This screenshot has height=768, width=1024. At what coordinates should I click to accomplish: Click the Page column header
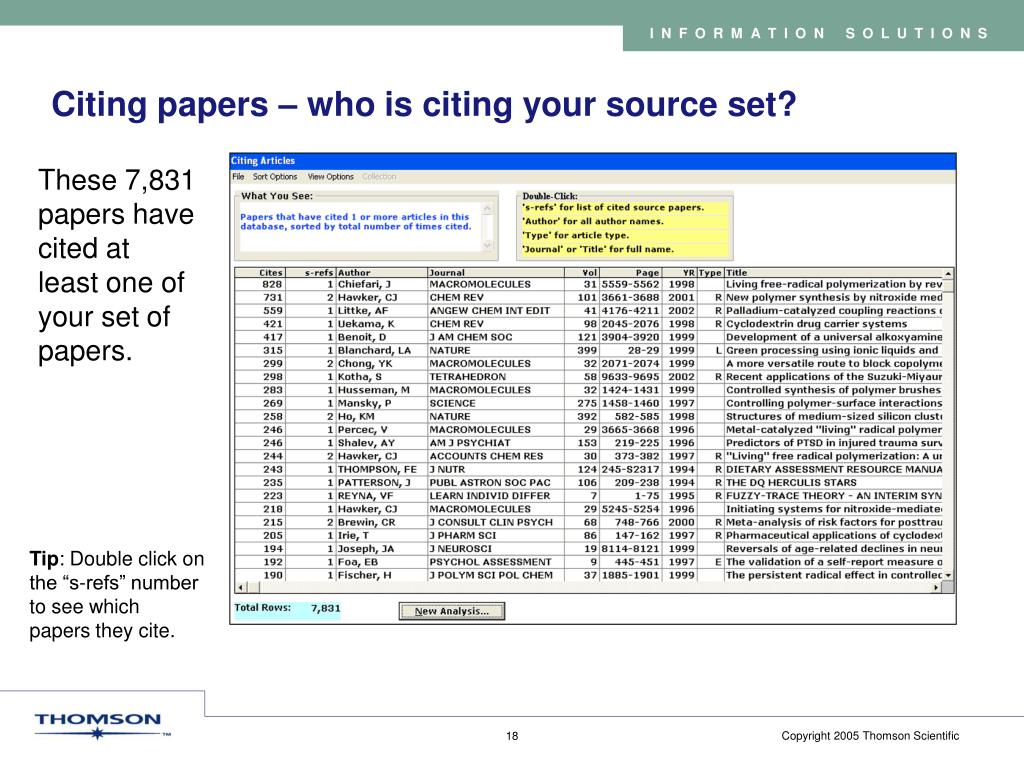tap(630, 272)
